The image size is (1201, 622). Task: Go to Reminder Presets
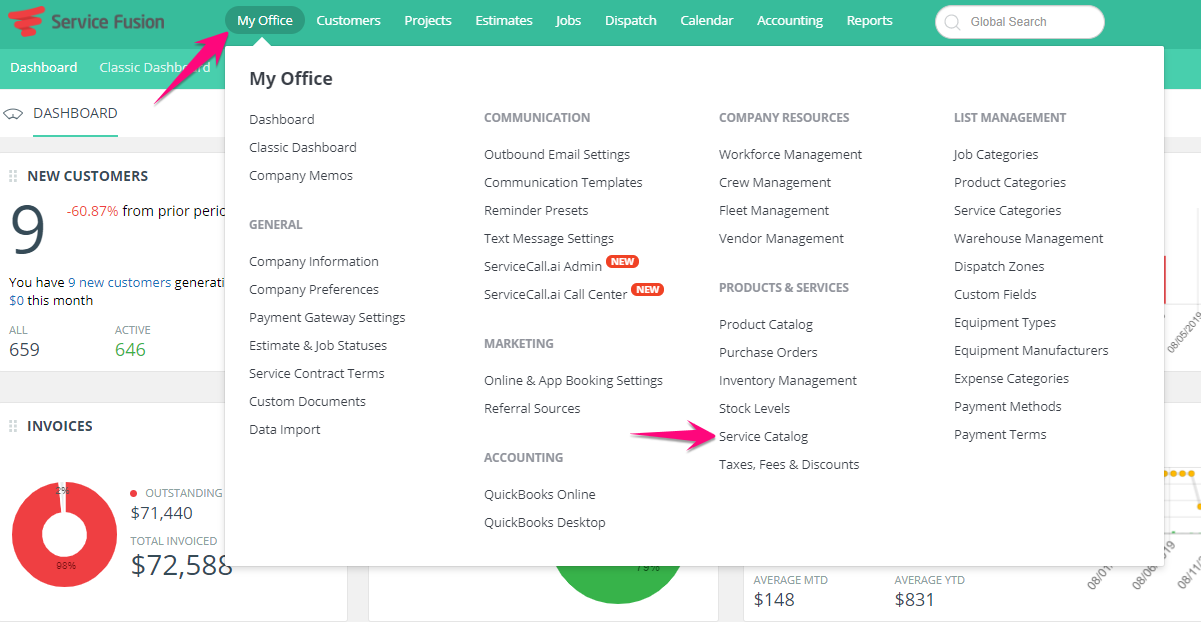tap(536, 211)
